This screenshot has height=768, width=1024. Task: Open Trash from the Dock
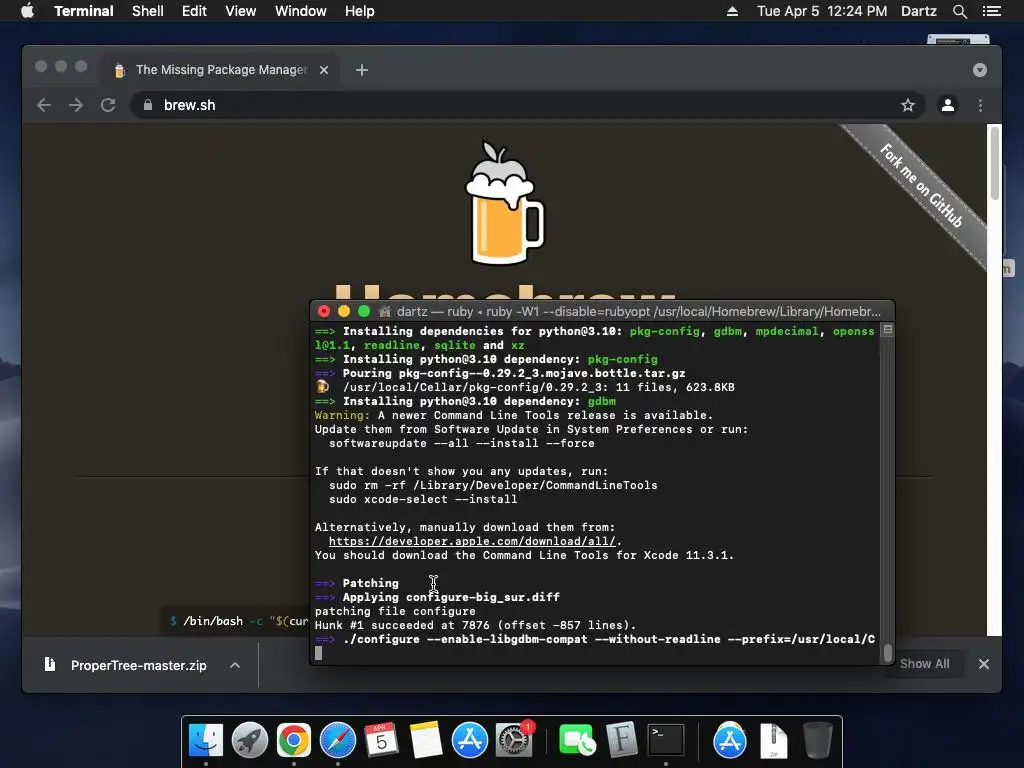[818, 741]
